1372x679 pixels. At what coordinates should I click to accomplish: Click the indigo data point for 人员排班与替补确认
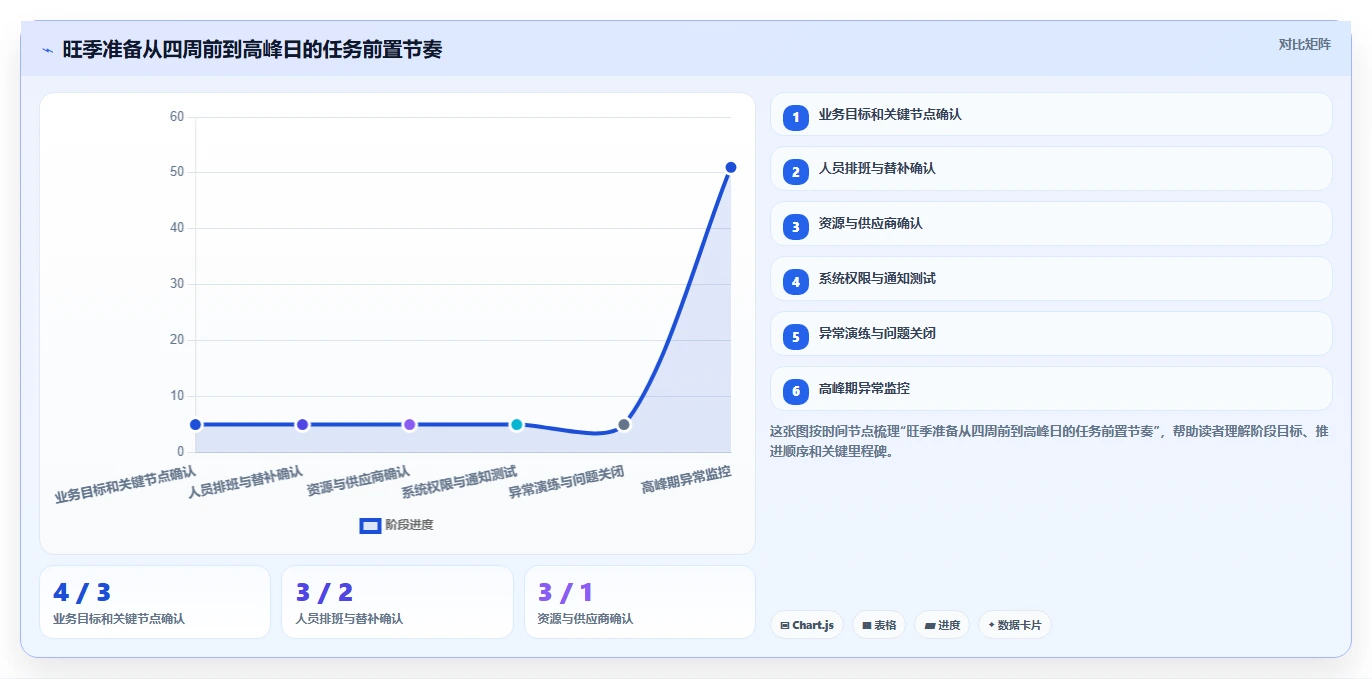pos(303,425)
